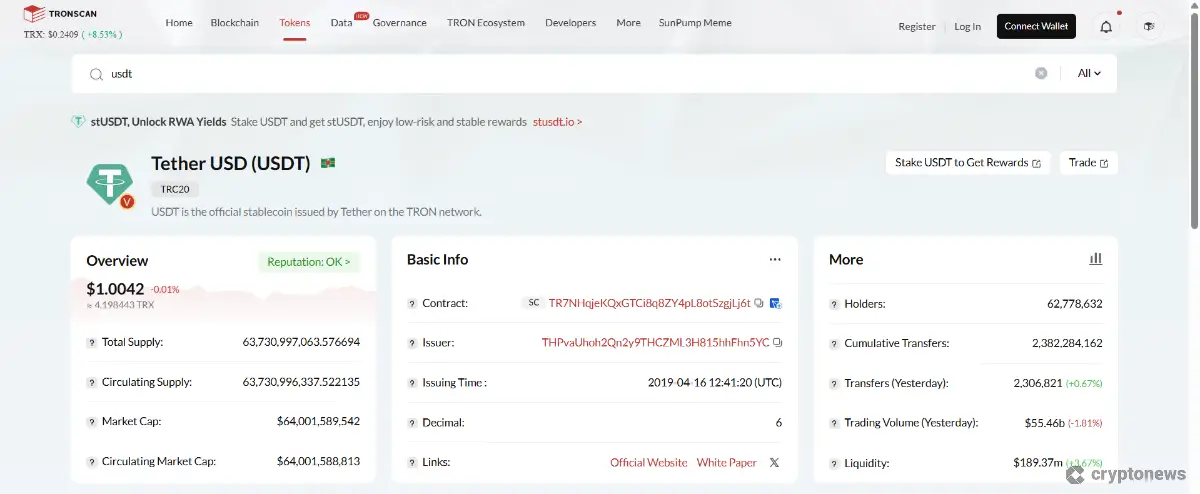Viewport: 1200px width, 494px height.
Task: Click the SC tag before contract address
Action: (x=534, y=303)
